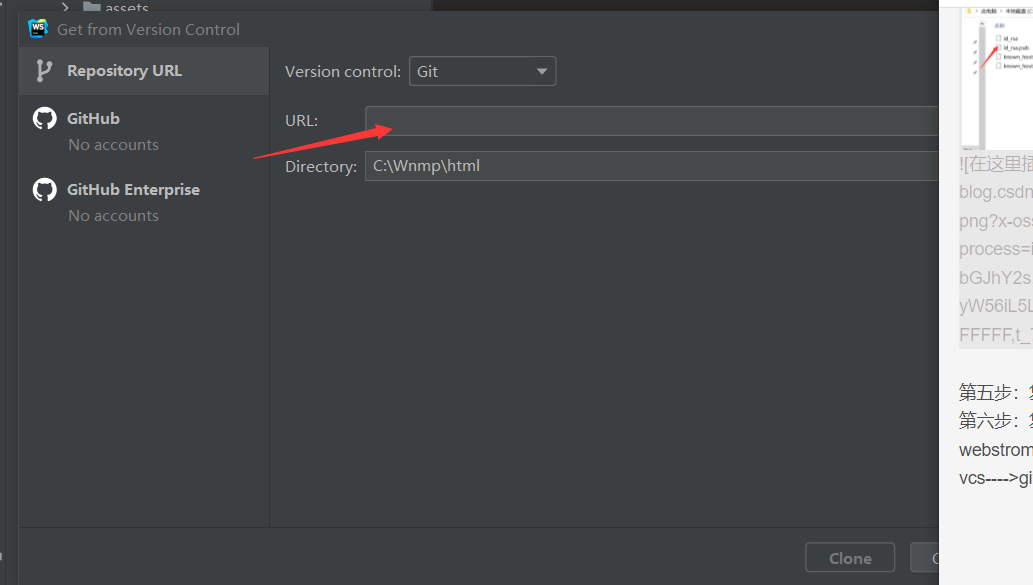
Task: Click the GitHub octocat icon
Action: (x=45, y=119)
